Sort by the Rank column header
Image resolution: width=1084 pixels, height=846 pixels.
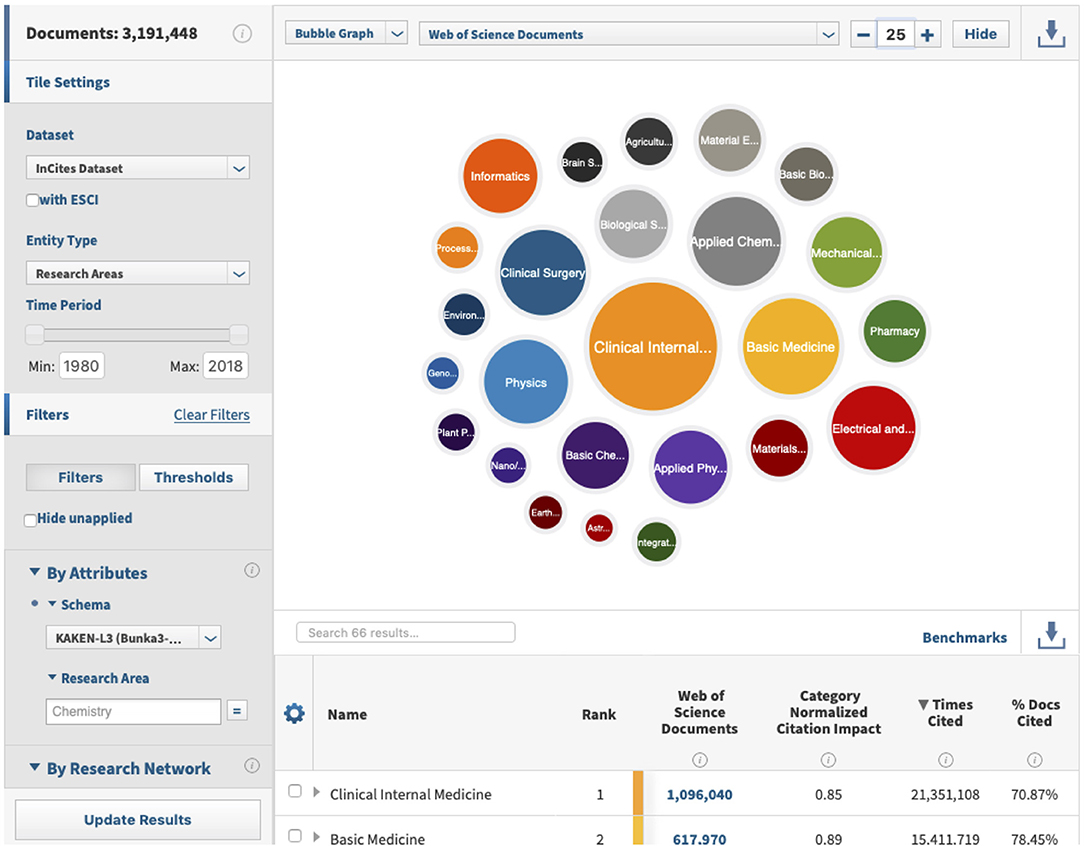coord(599,714)
